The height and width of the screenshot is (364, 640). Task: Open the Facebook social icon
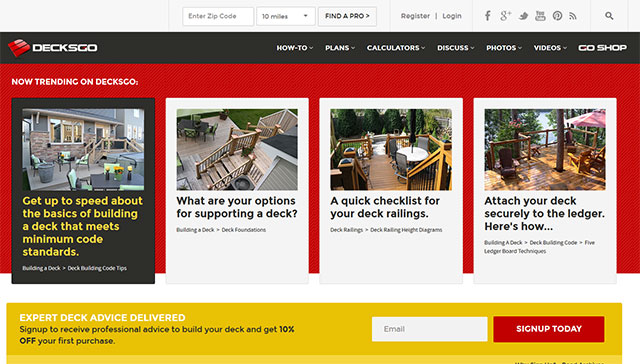487,16
